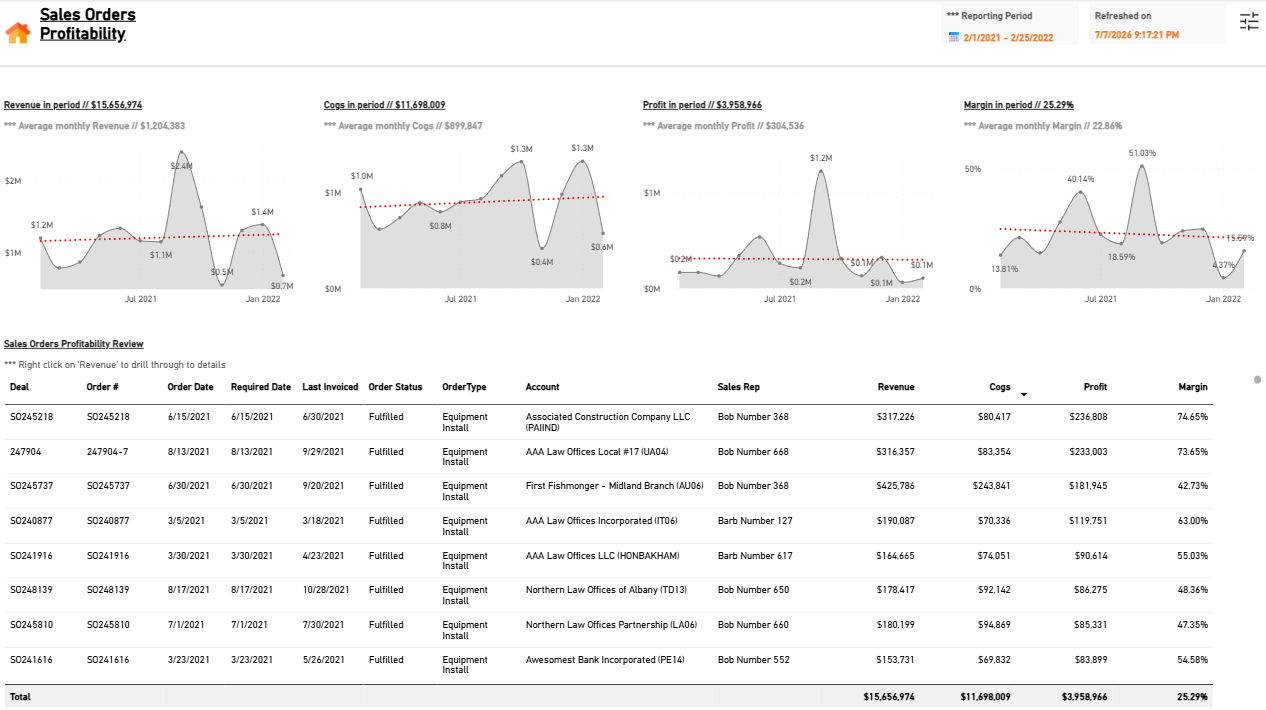
Task: Sort table by Margin column header
Action: [1192, 387]
